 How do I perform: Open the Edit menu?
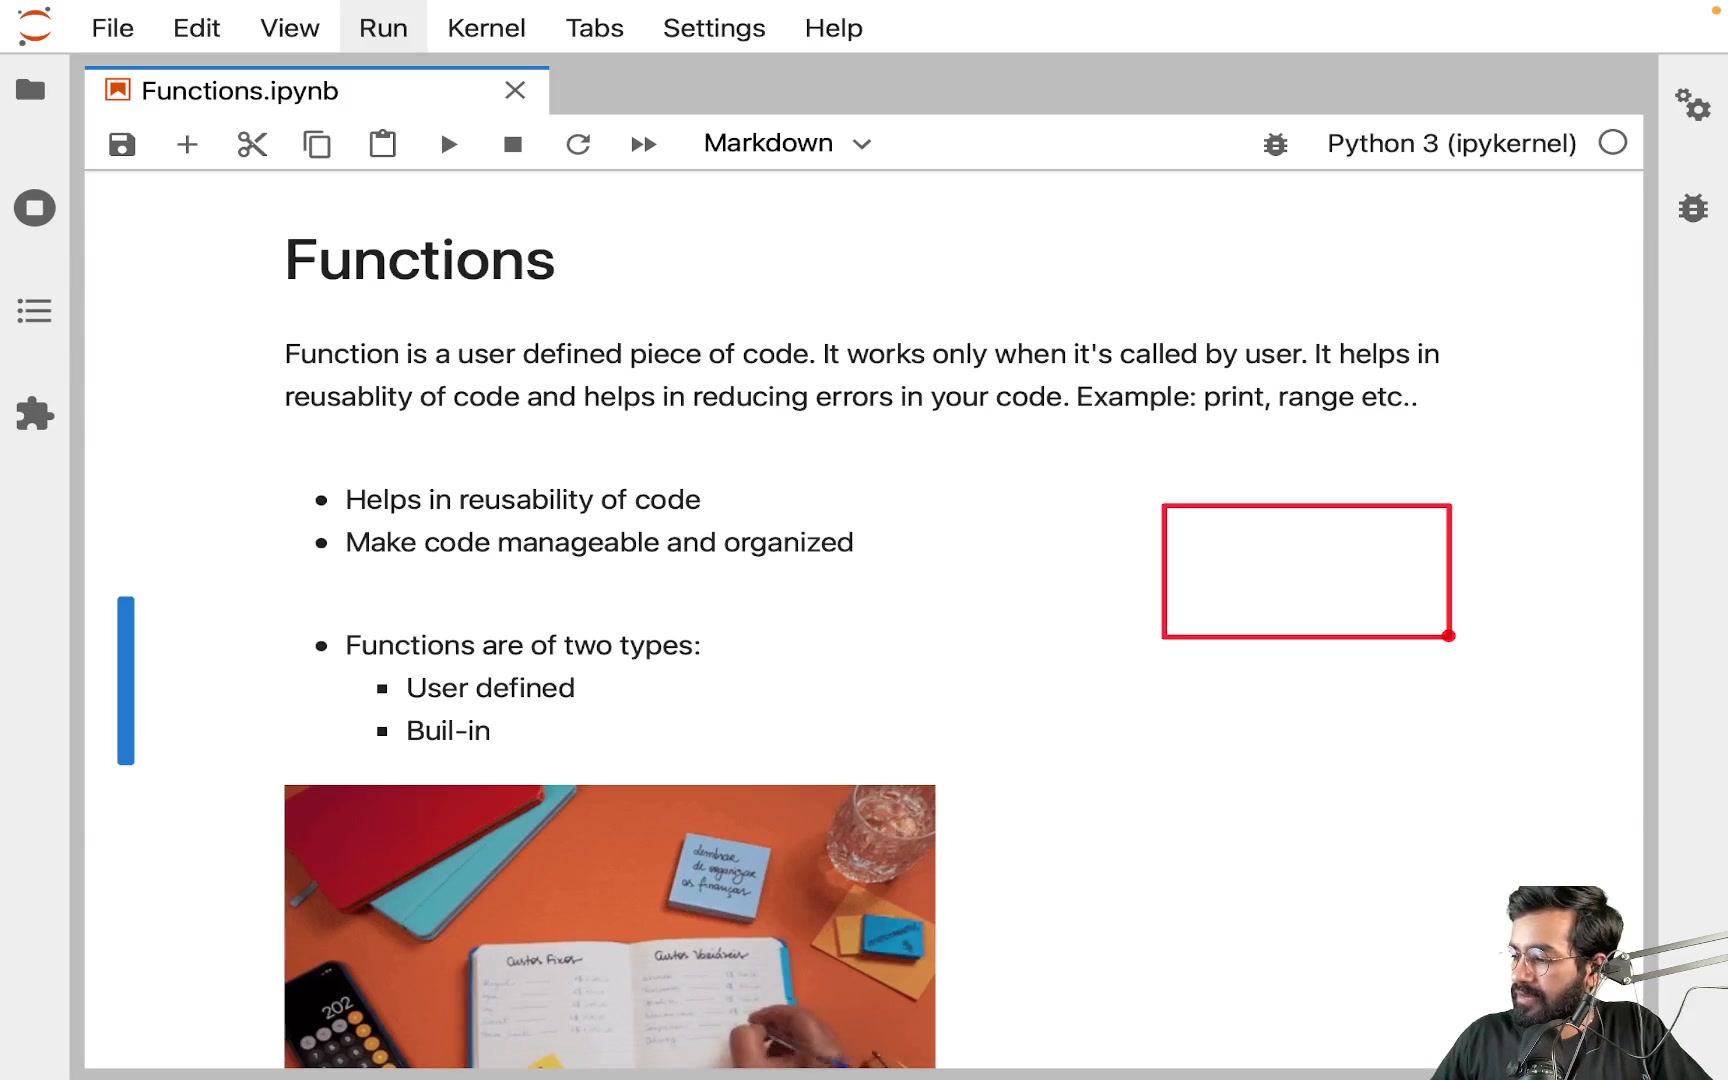click(196, 28)
